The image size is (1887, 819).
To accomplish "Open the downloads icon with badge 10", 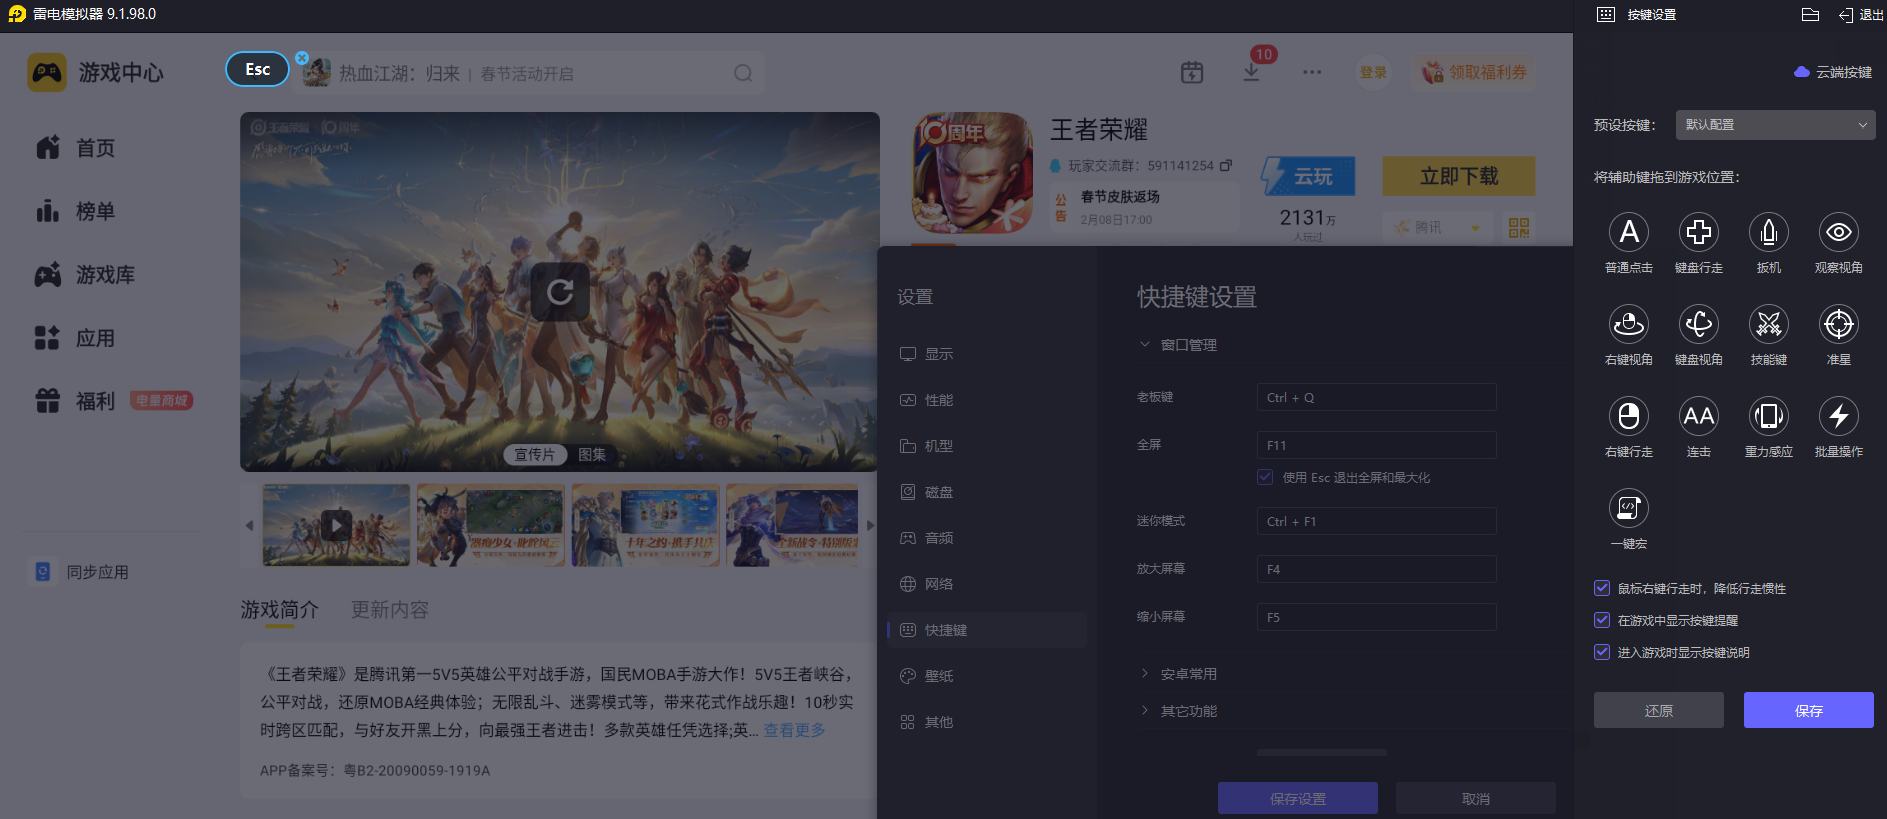I will point(1251,72).
